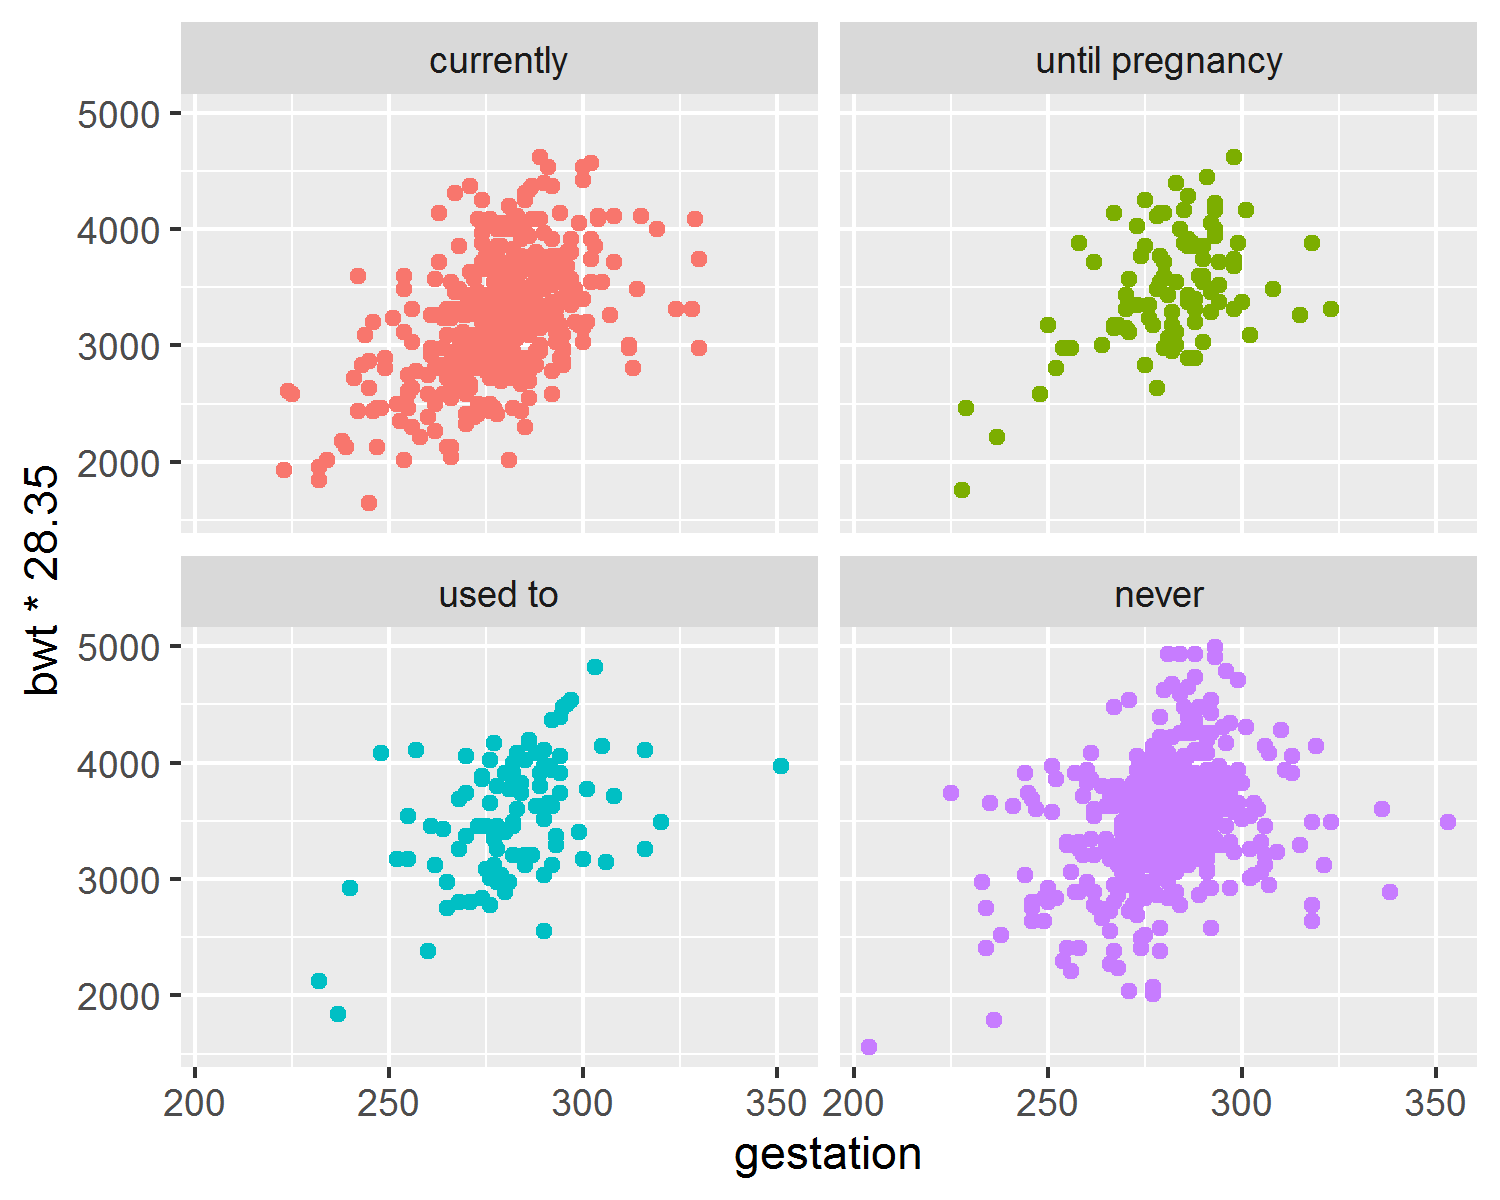Click the 5000 y-axis label of top row

click(118, 114)
